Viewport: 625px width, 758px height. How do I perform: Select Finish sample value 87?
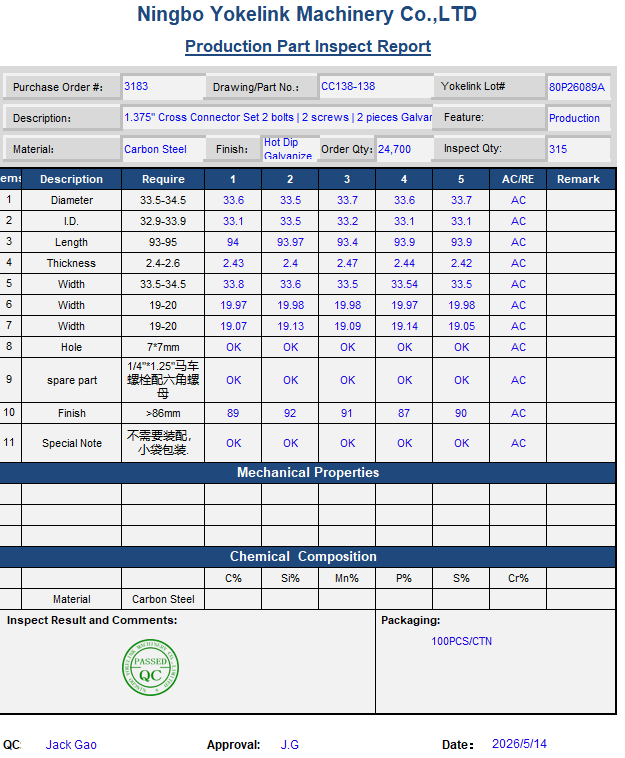(404, 413)
